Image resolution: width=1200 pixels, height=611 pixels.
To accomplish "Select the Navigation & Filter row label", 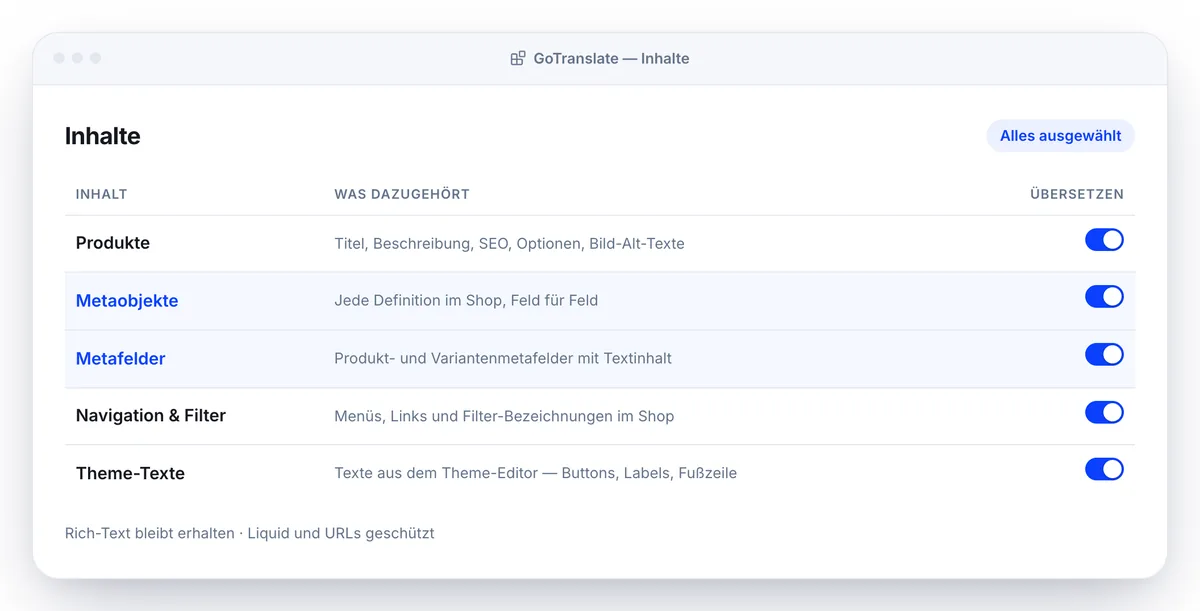I will (x=151, y=416).
